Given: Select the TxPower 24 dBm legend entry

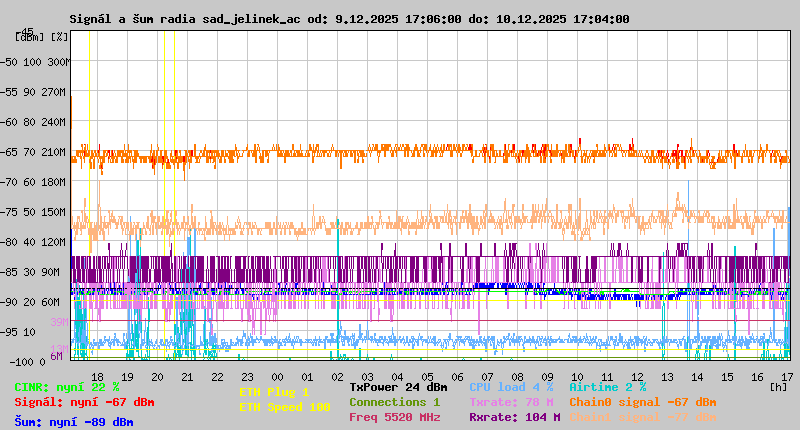Looking at the screenshot, I should point(398,387).
